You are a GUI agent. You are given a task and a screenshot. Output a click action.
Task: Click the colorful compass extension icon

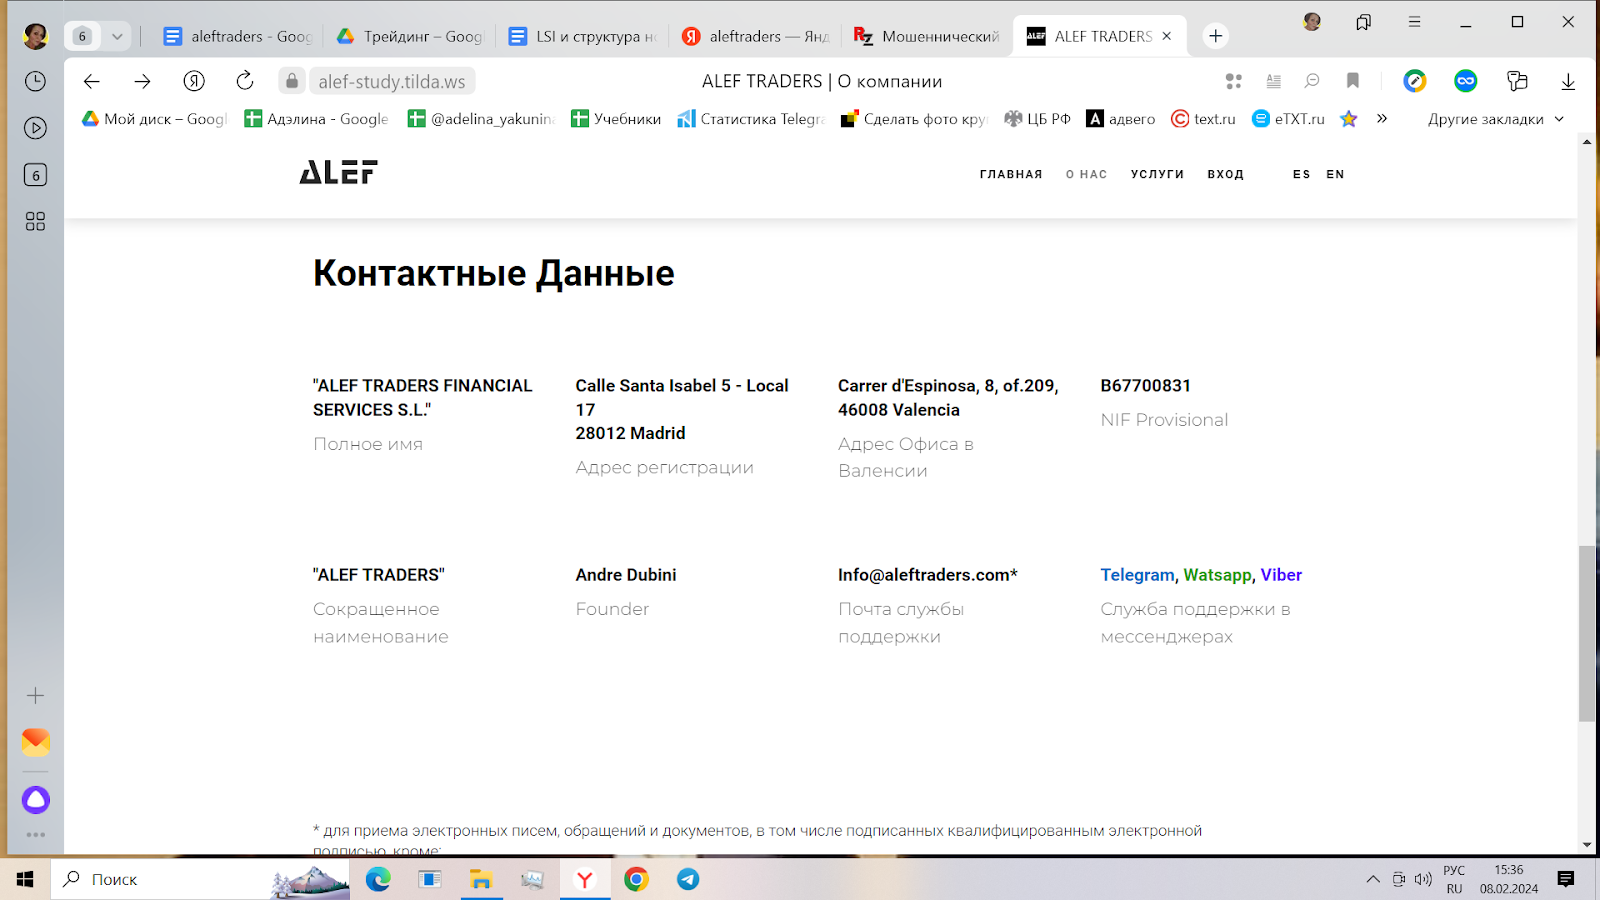1415,81
